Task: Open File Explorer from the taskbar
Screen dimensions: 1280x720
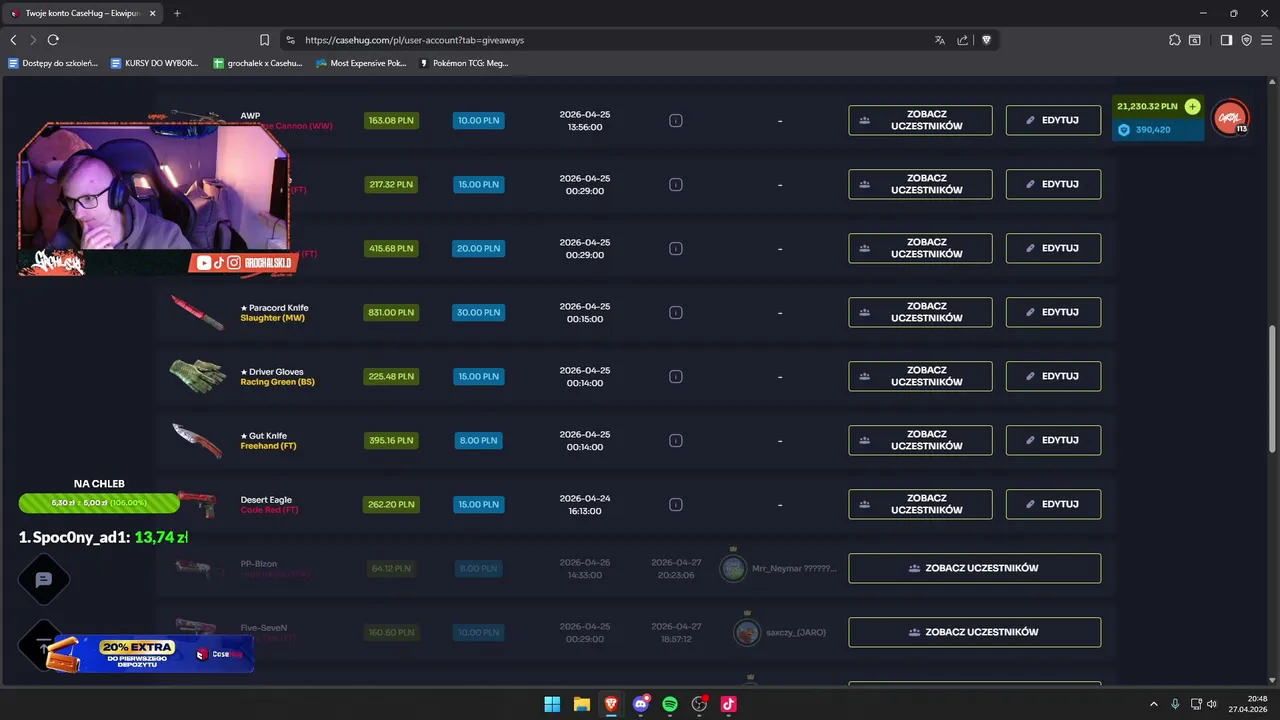Action: [581, 704]
